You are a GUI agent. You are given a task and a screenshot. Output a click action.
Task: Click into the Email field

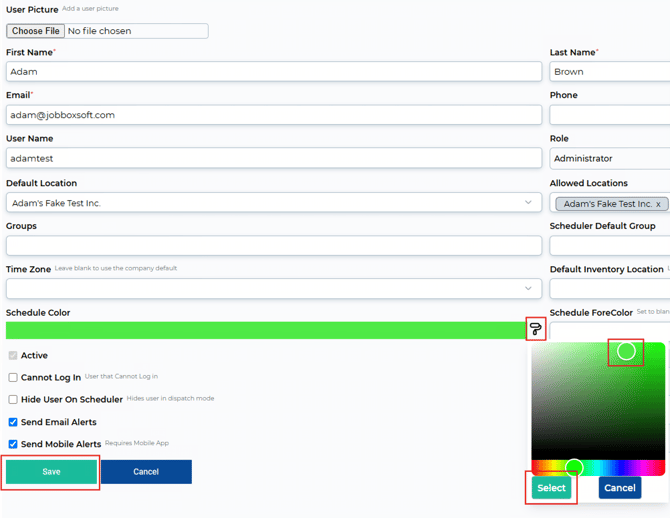pyautogui.click(x=274, y=115)
